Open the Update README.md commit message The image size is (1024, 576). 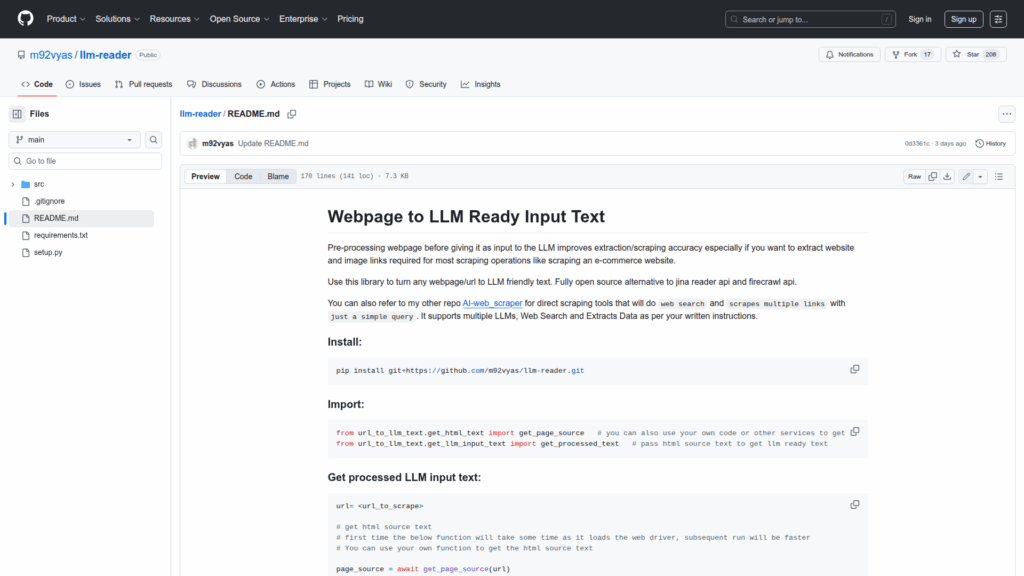tap(273, 144)
